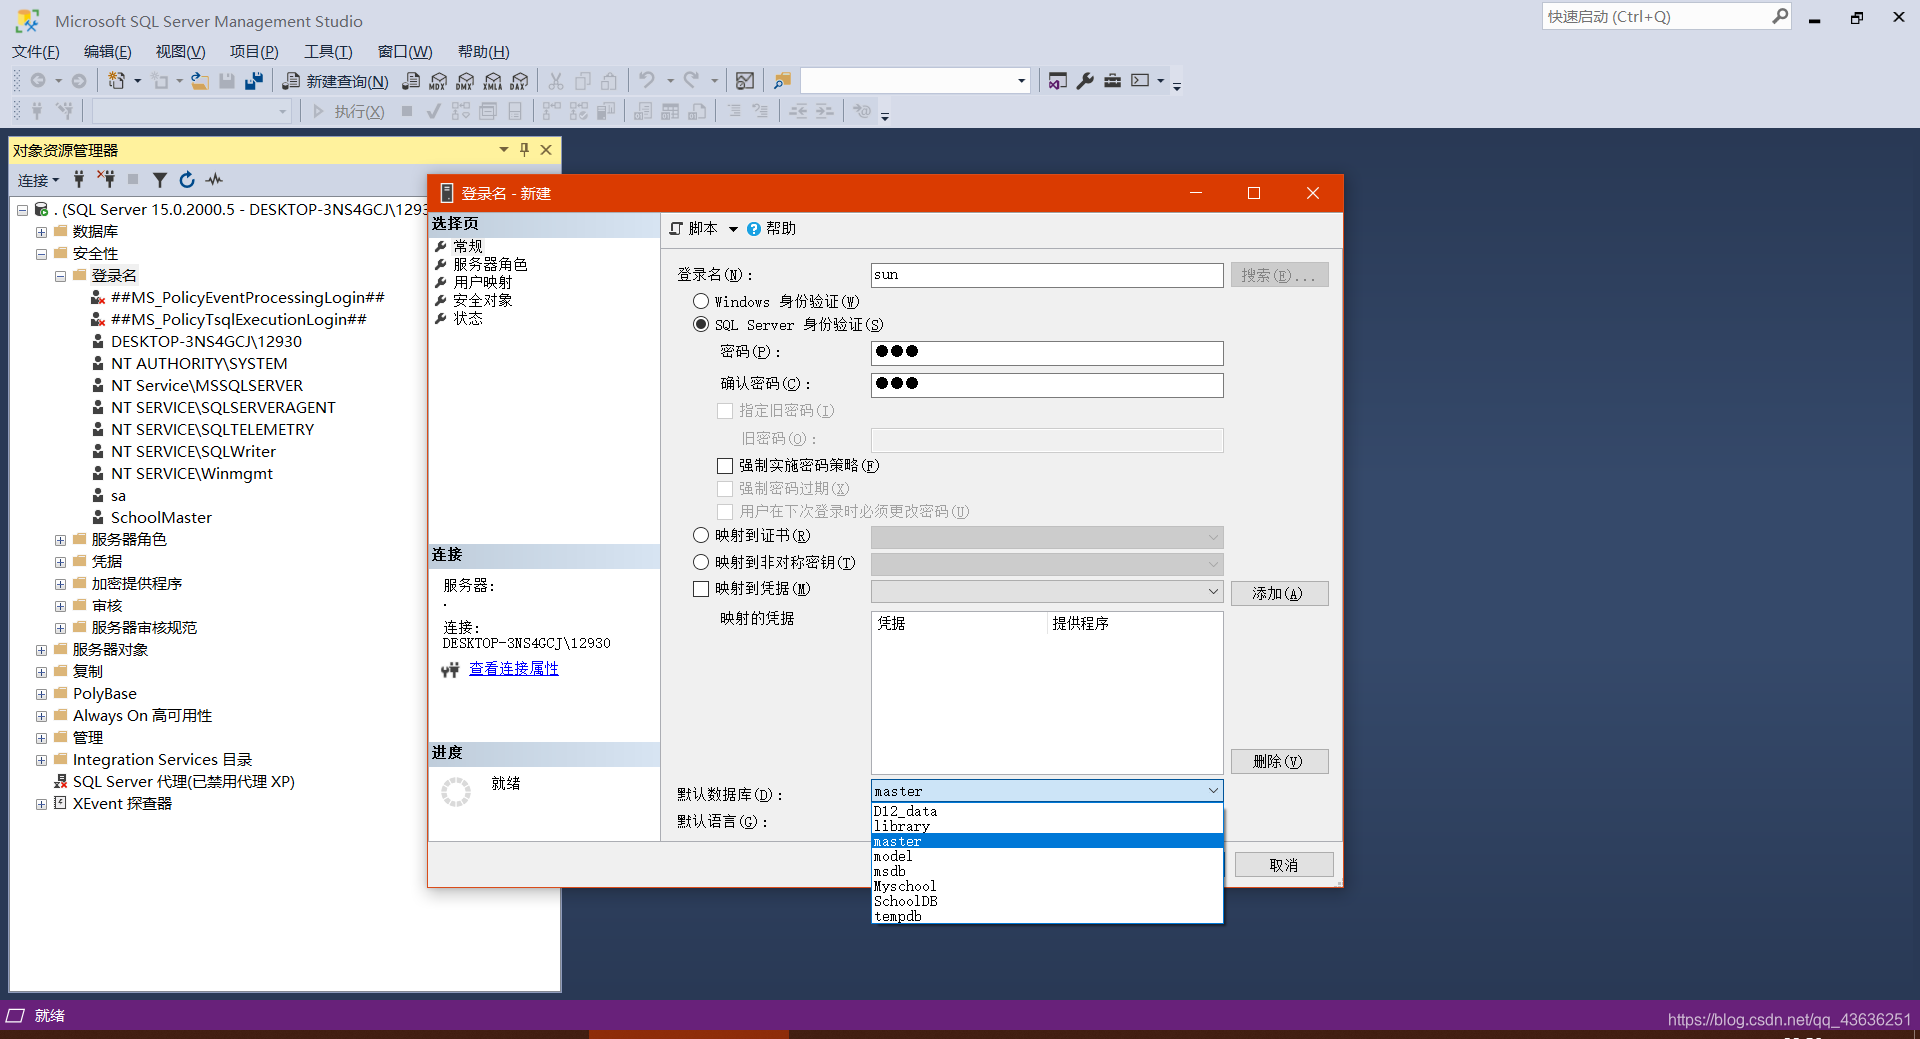
Task: Open the 帮助(H) menu
Action: [x=484, y=52]
